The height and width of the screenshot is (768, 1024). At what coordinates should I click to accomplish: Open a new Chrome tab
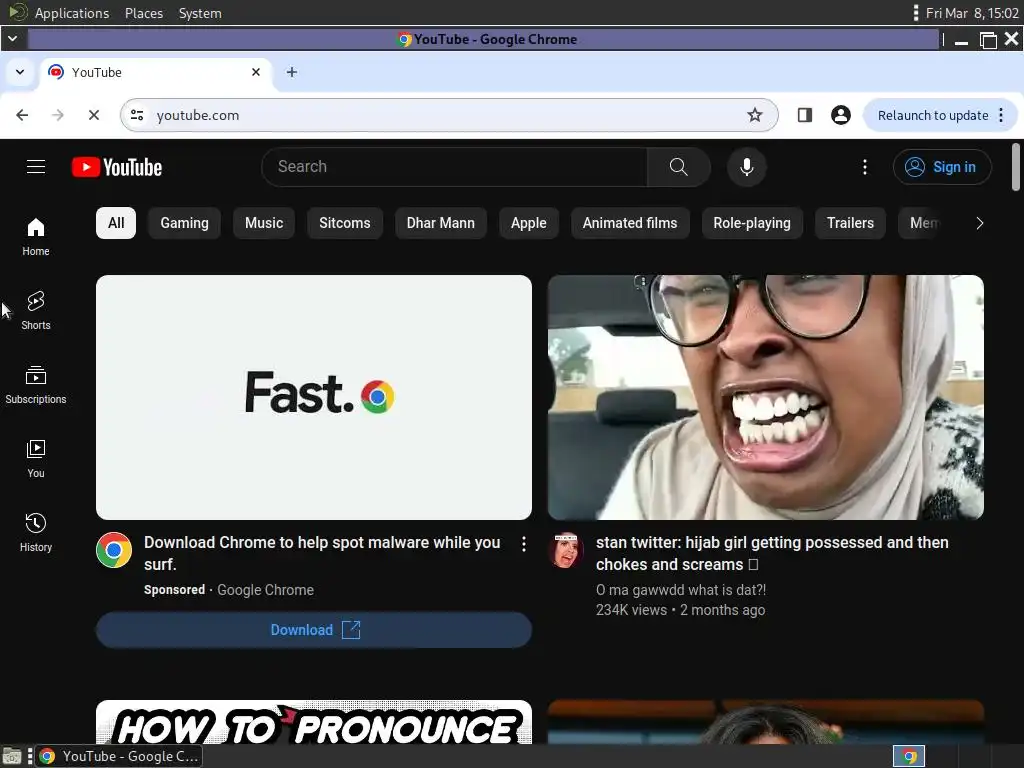(292, 72)
